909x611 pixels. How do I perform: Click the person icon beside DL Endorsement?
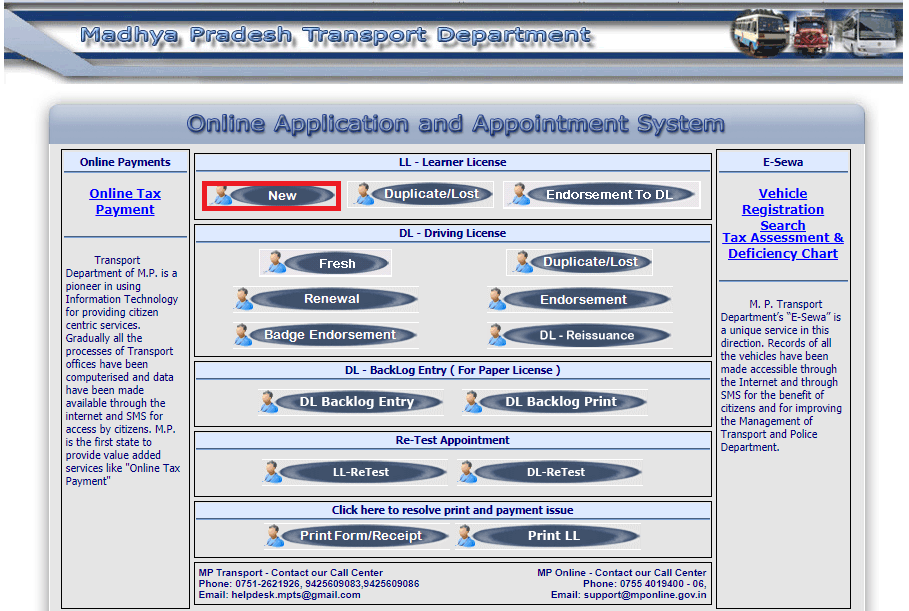coord(497,299)
